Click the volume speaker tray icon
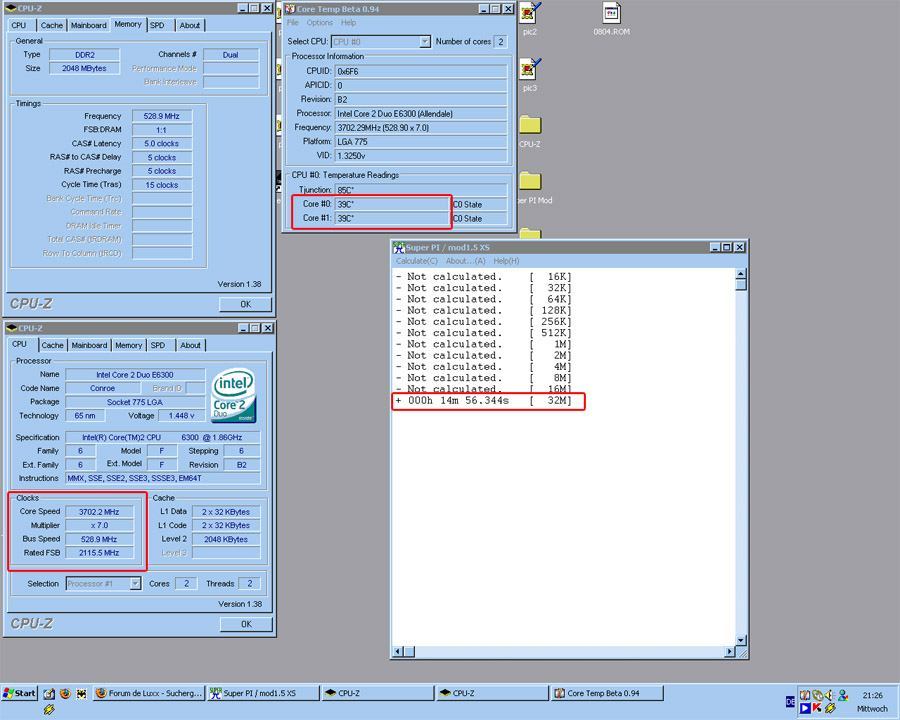The width and height of the screenshot is (900, 720). (x=829, y=695)
